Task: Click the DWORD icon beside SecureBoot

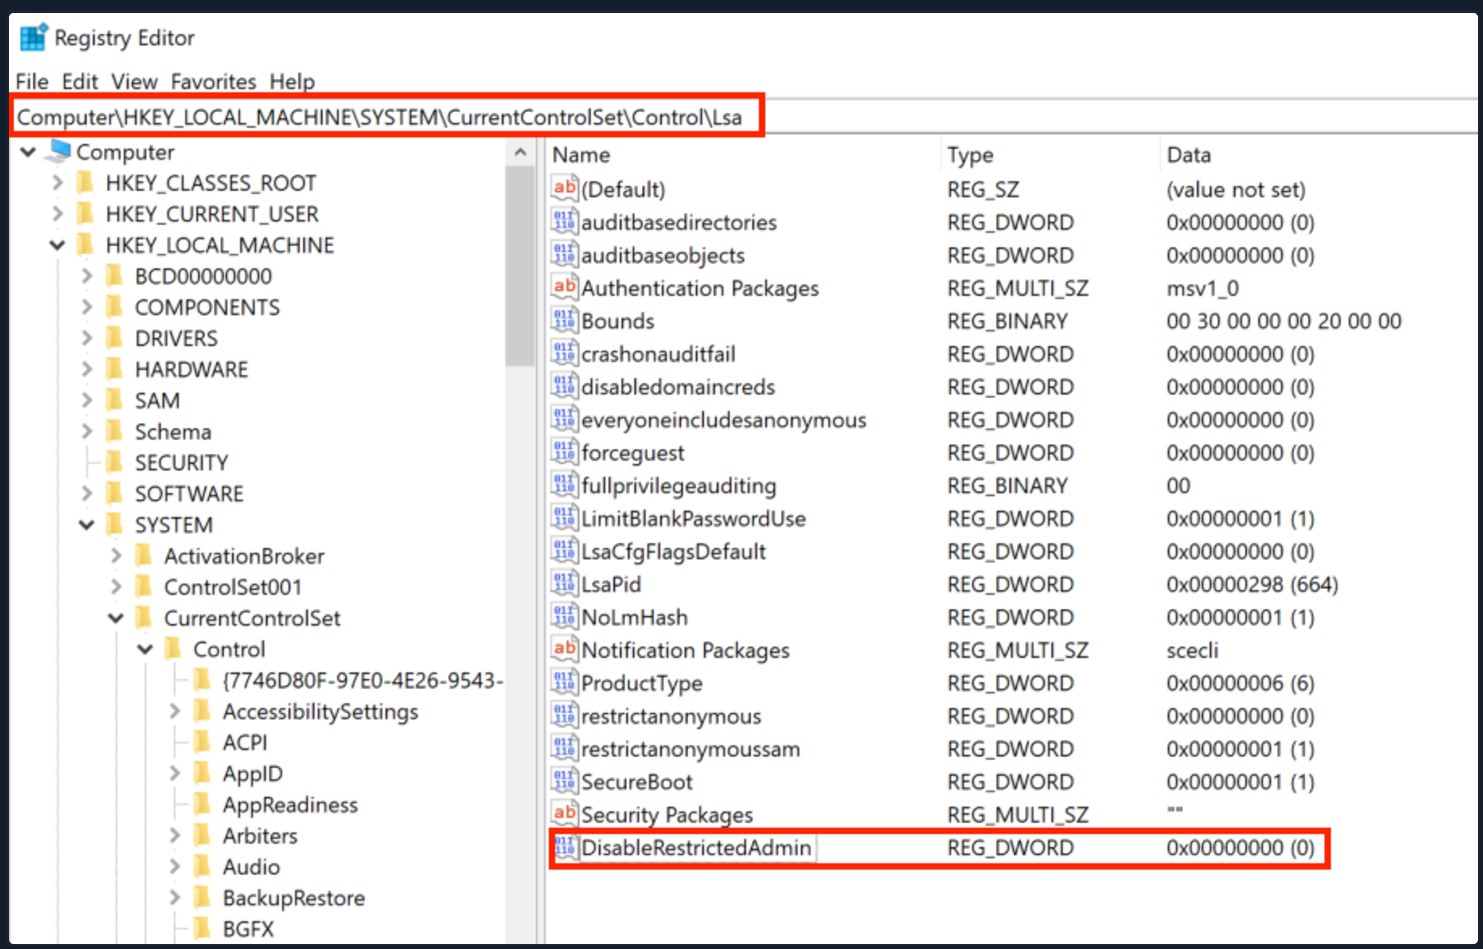Action: click(564, 781)
